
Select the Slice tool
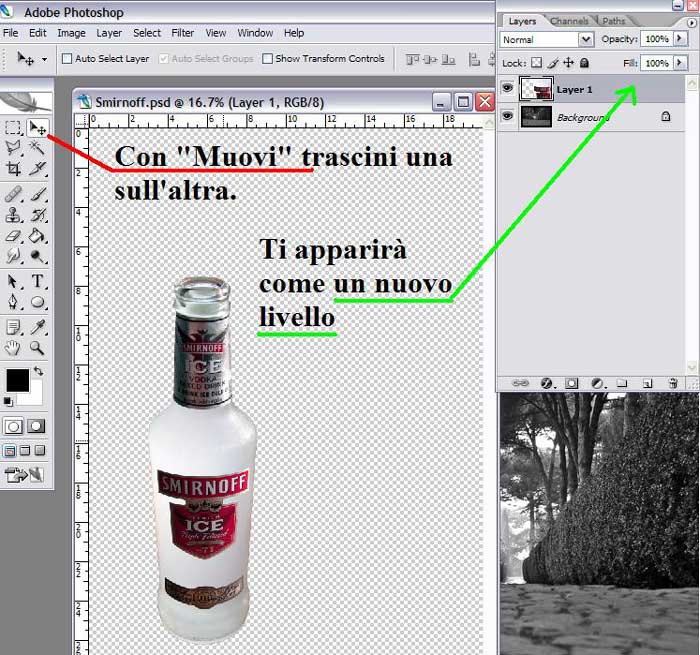pos(38,168)
